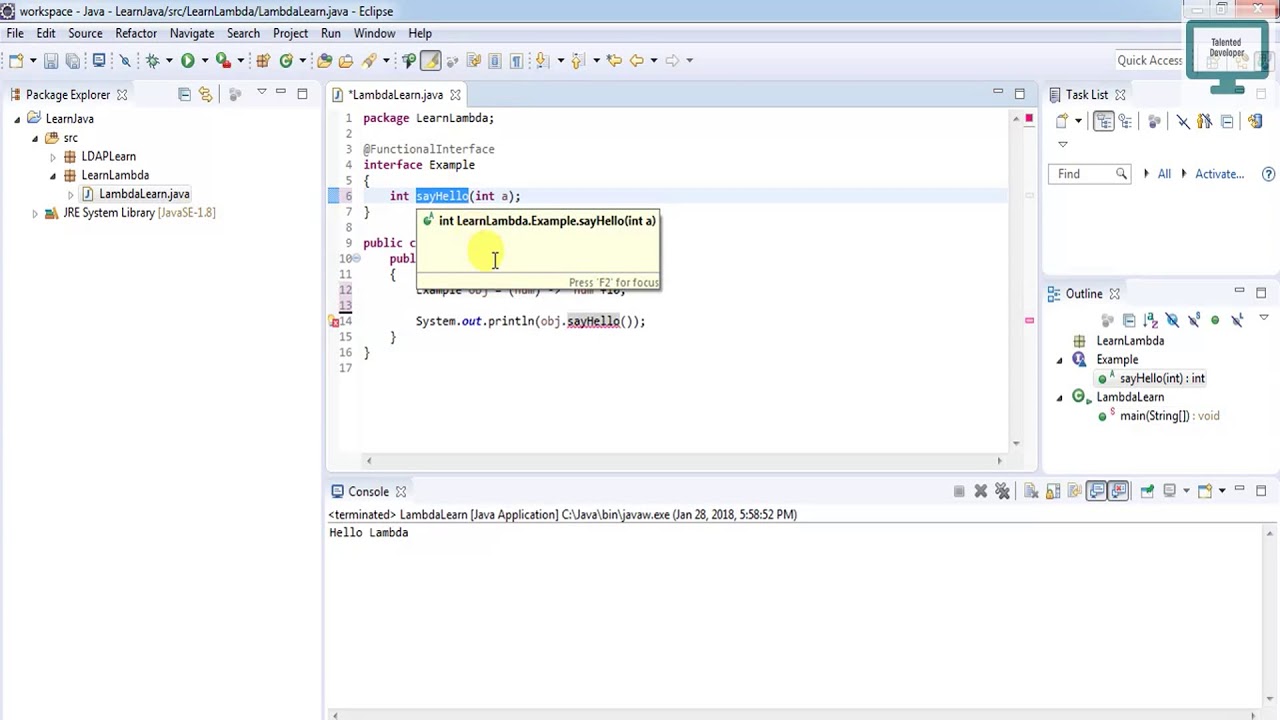Screen dimensions: 1280x720
Task: Click the Open Type toolbar icon
Action: [x=325, y=60]
